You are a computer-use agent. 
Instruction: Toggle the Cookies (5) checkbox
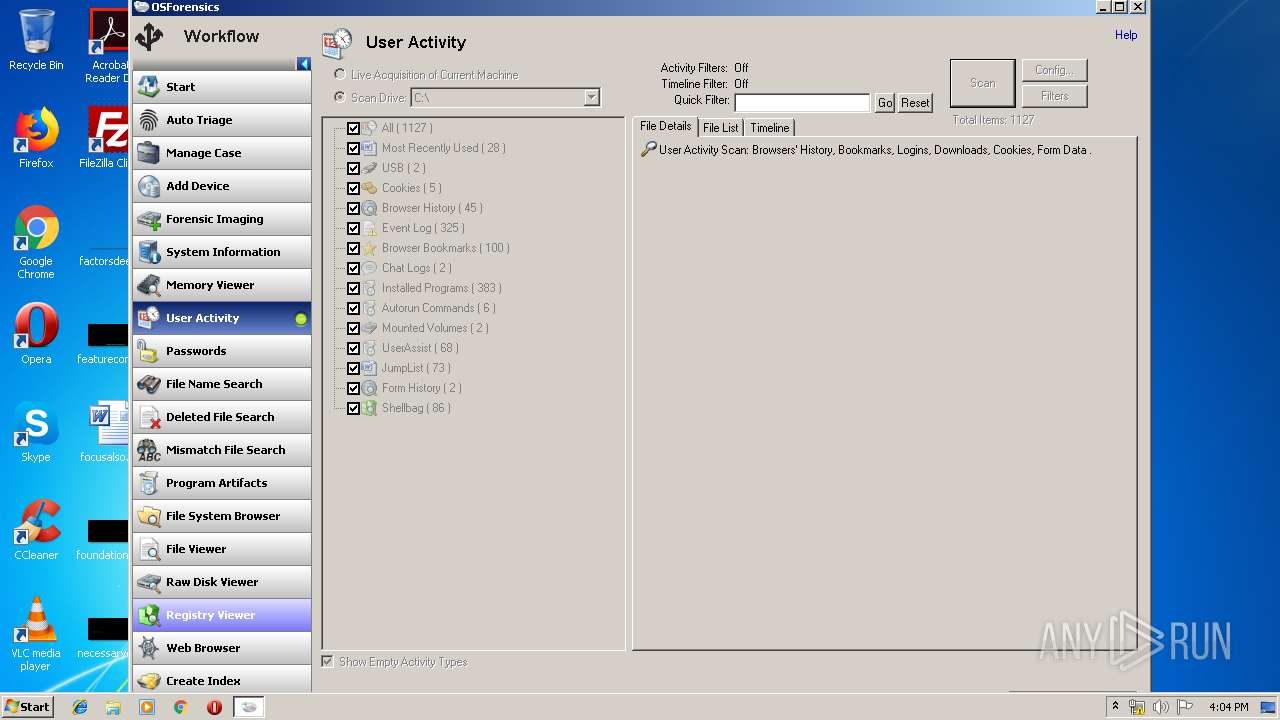coord(353,188)
